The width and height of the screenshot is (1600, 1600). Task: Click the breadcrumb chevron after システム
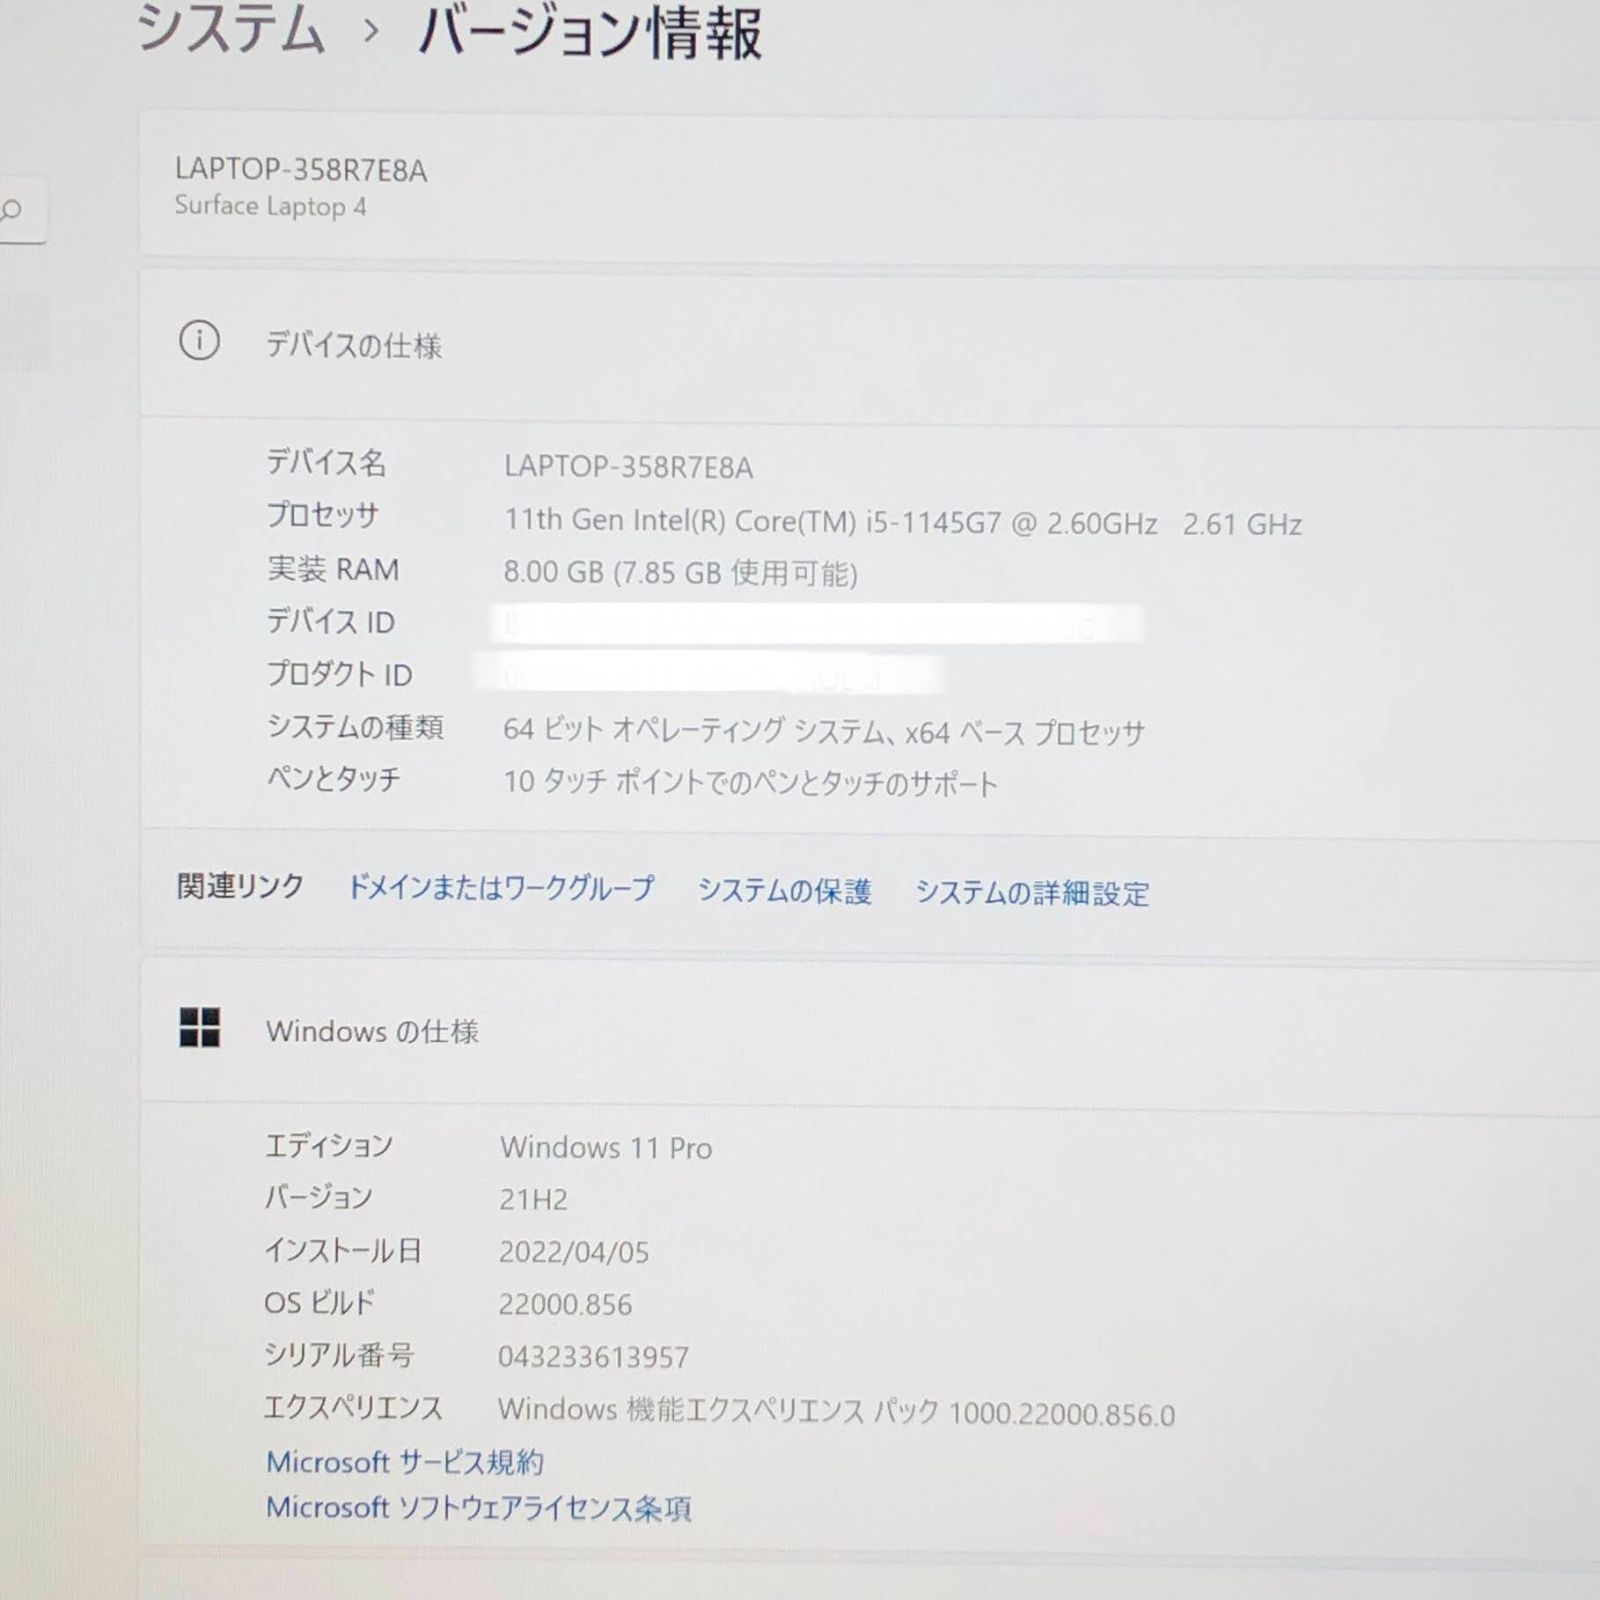(x=371, y=31)
